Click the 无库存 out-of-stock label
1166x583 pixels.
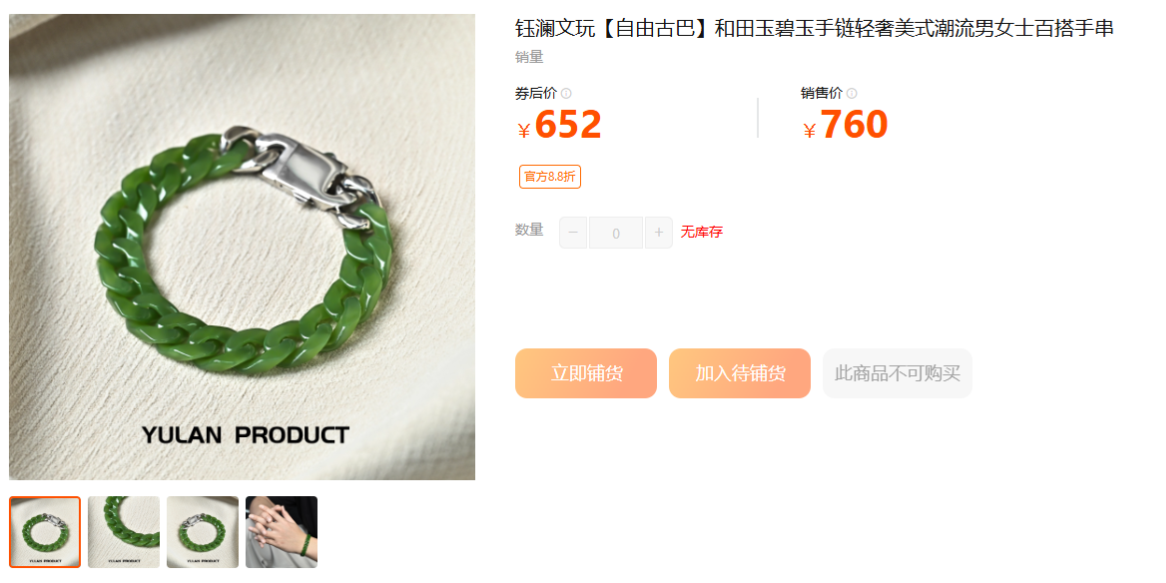tap(701, 232)
